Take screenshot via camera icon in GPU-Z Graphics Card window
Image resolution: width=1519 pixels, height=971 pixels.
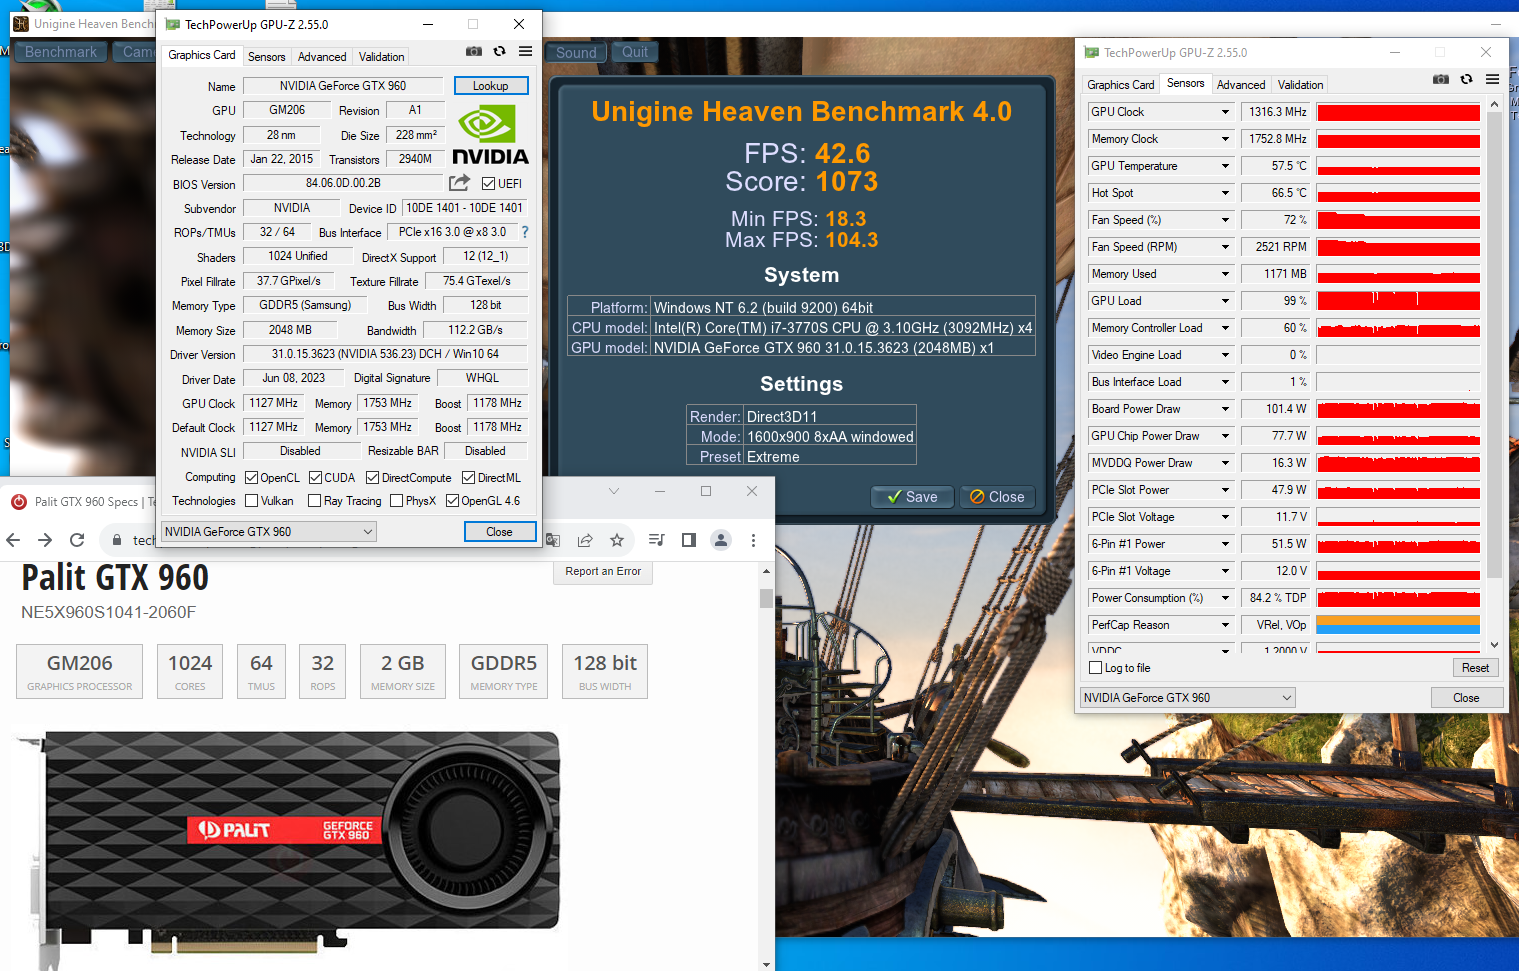pyautogui.click(x=474, y=51)
